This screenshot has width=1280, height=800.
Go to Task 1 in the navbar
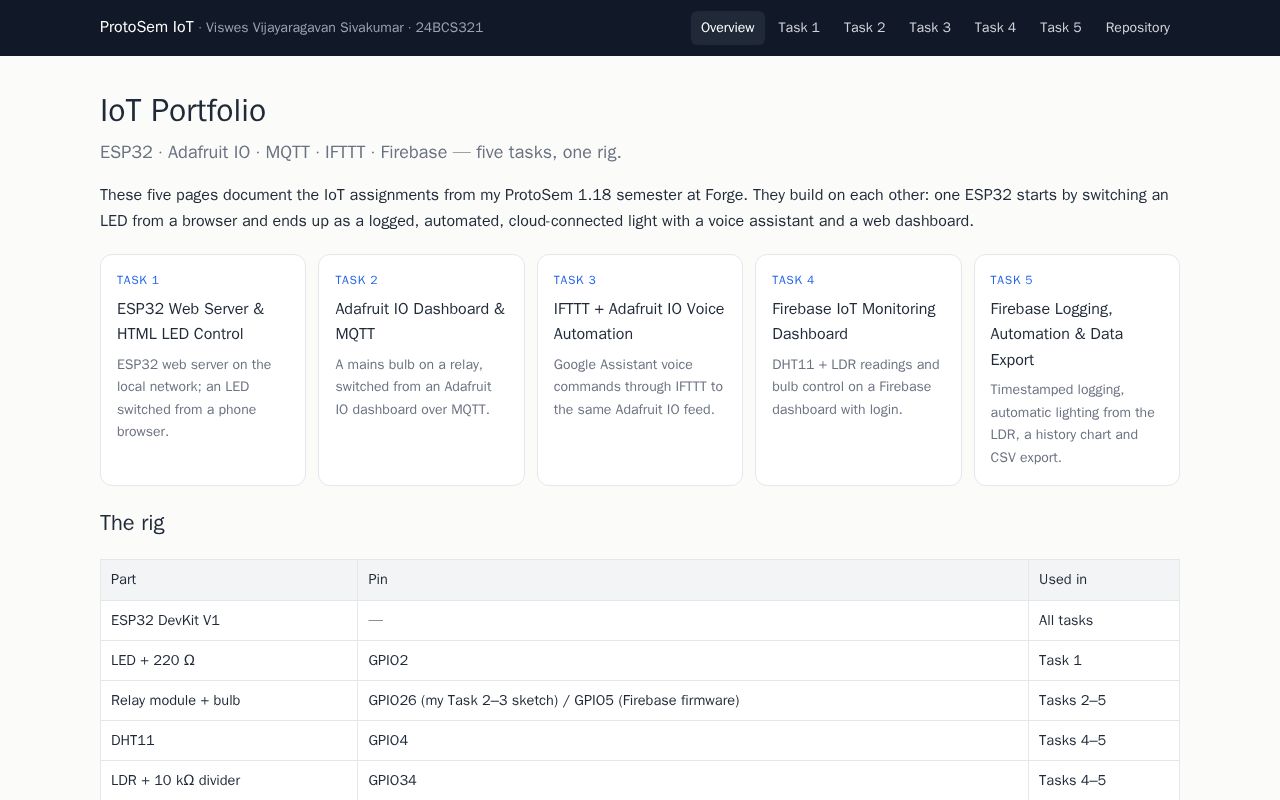click(x=799, y=28)
